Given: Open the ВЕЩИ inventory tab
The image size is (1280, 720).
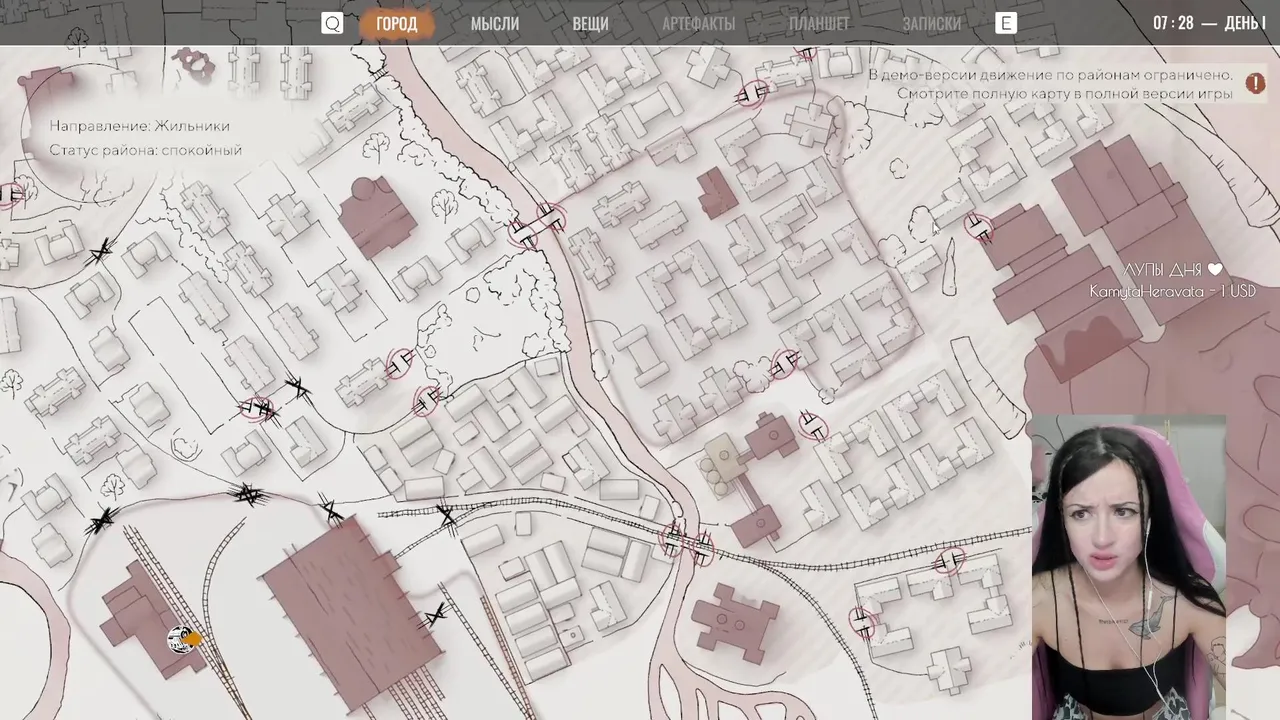Looking at the screenshot, I should (x=590, y=24).
